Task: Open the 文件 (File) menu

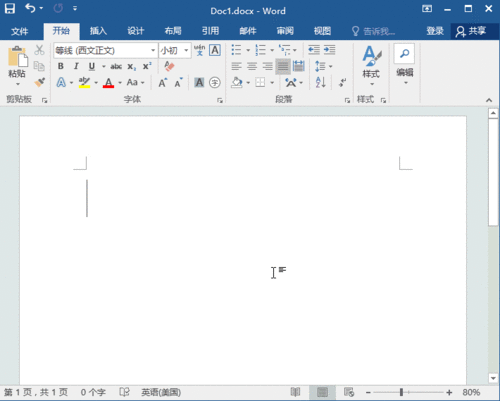Action: pos(20,31)
